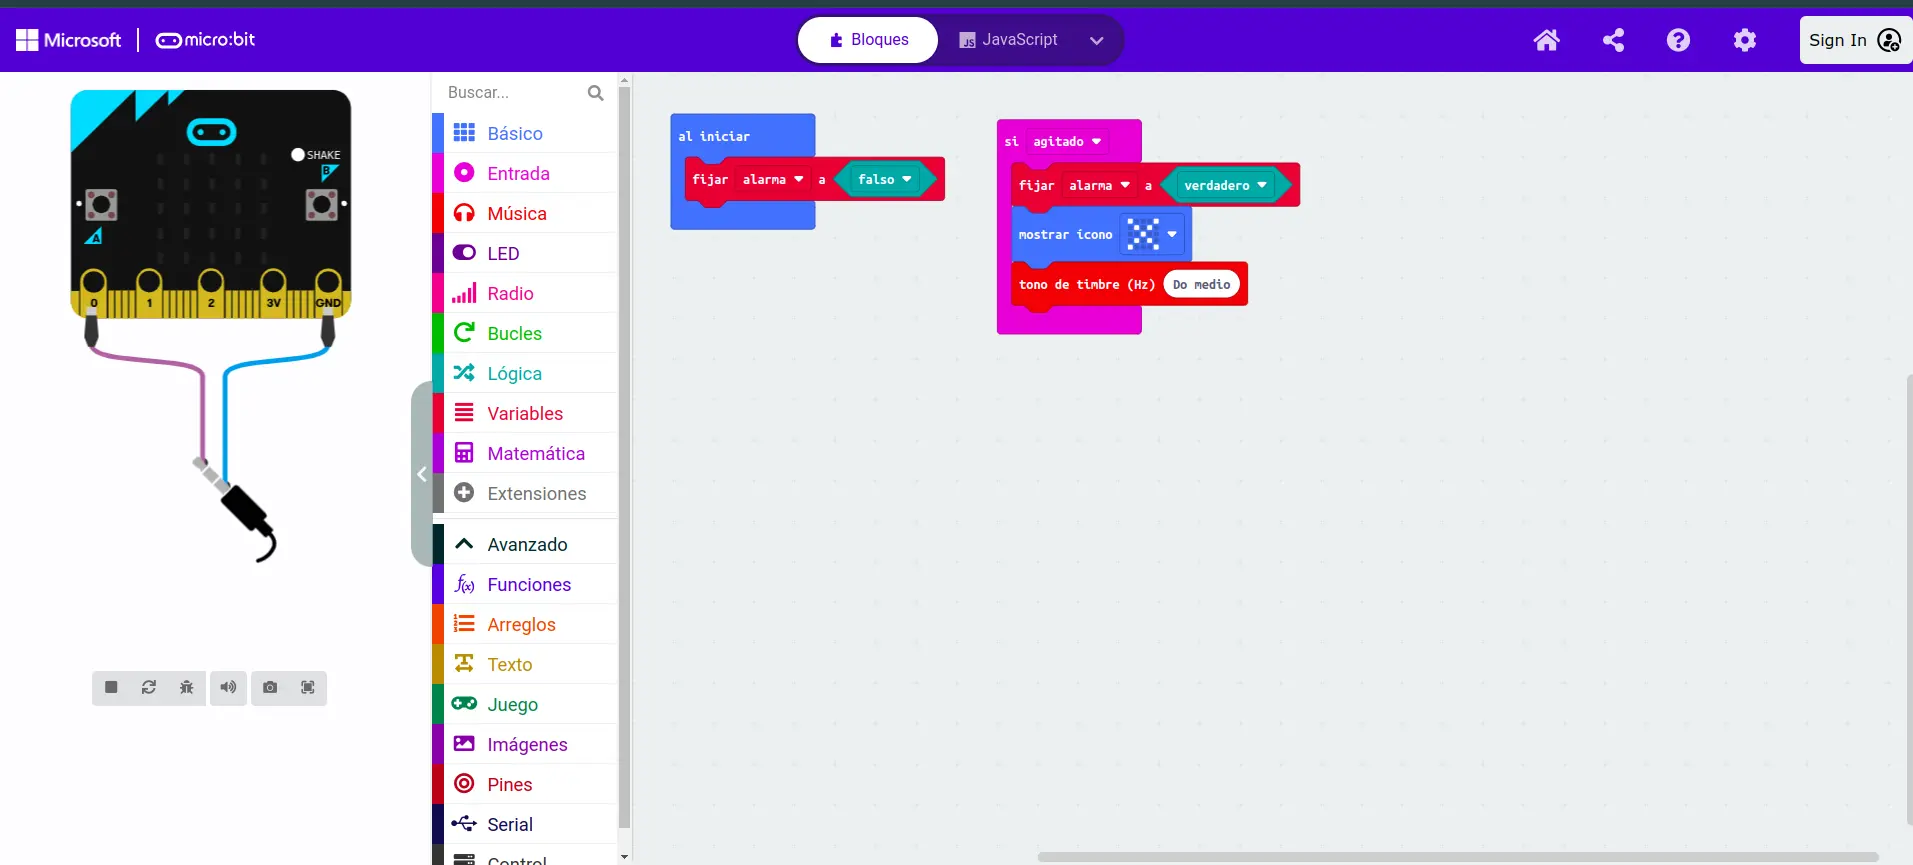This screenshot has height=865, width=1913.
Task: Switch to the JavaScript tab
Action: [x=1008, y=40]
